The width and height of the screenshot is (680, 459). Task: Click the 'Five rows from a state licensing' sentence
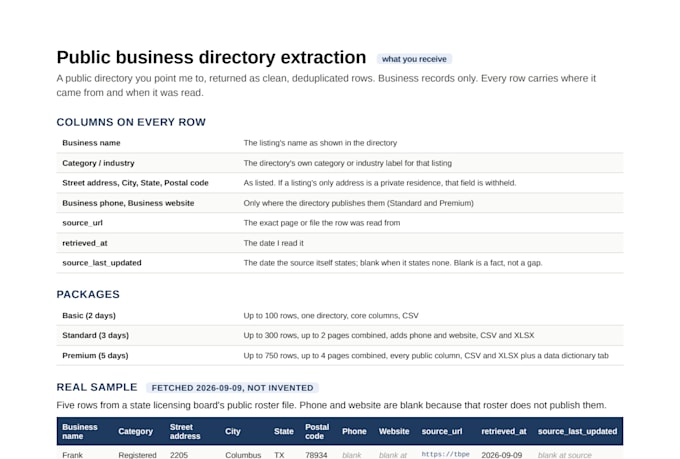pos(331,405)
